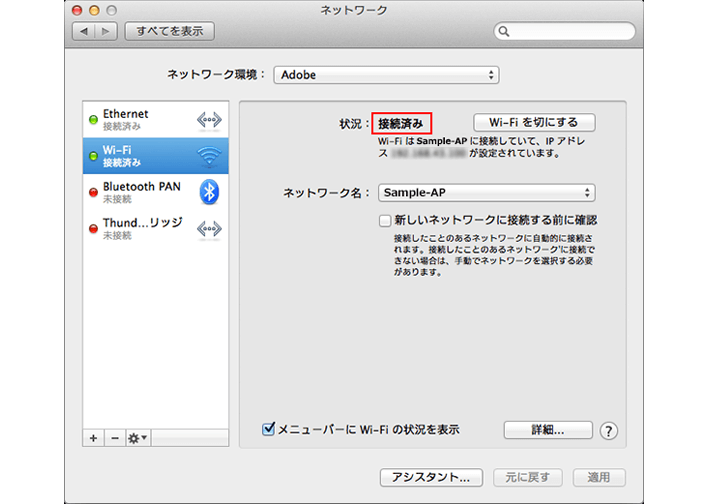Open the advanced 詳細 settings button
The width and height of the screenshot is (710, 504).
547,430
